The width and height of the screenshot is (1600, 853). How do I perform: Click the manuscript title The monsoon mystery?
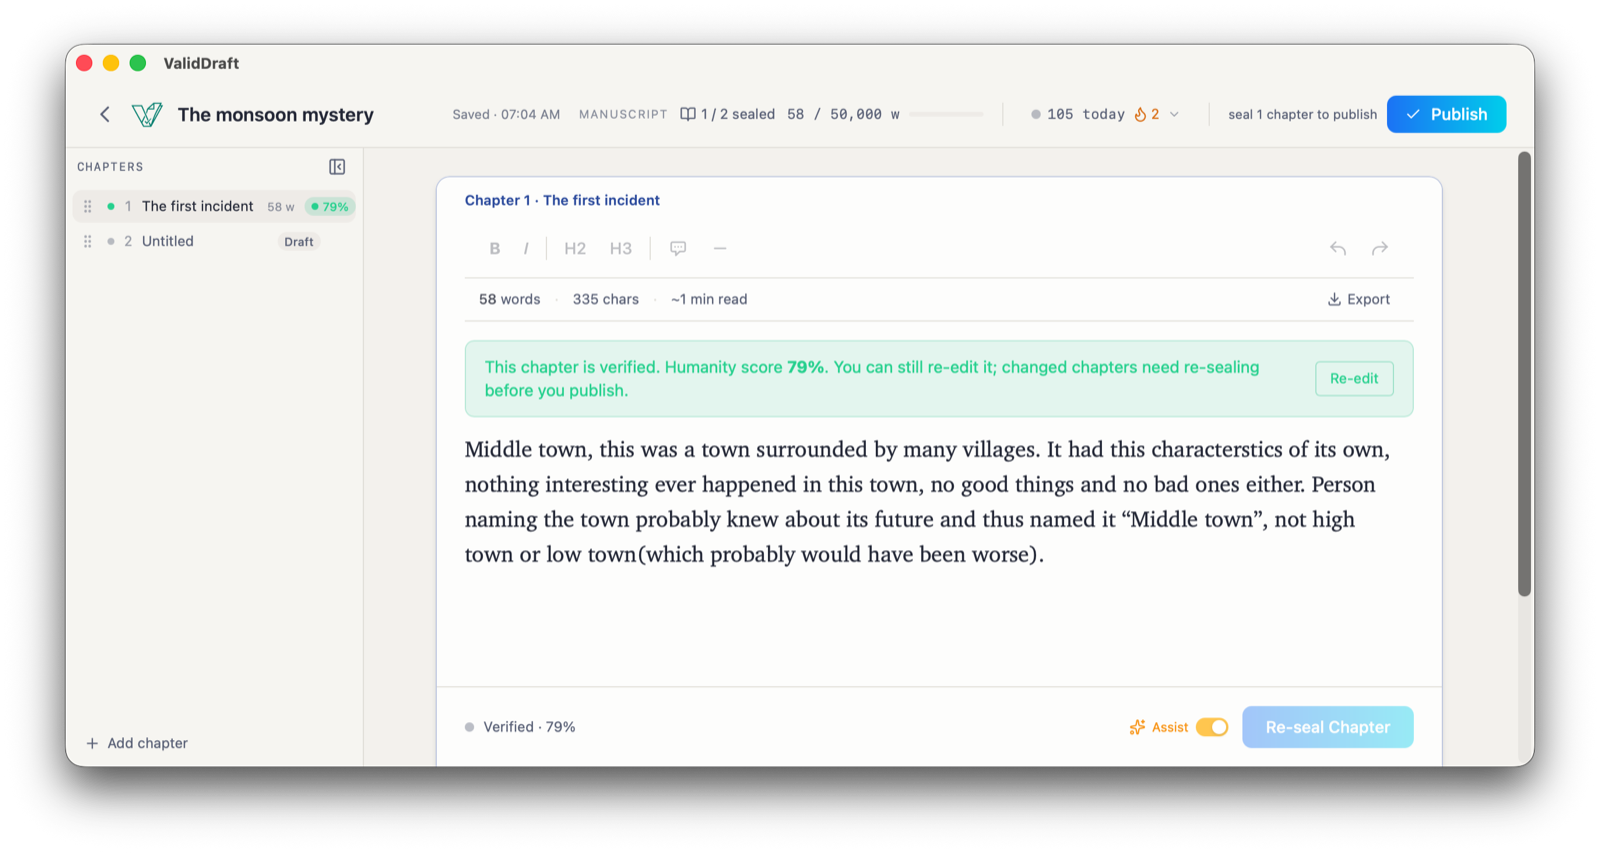pos(276,115)
